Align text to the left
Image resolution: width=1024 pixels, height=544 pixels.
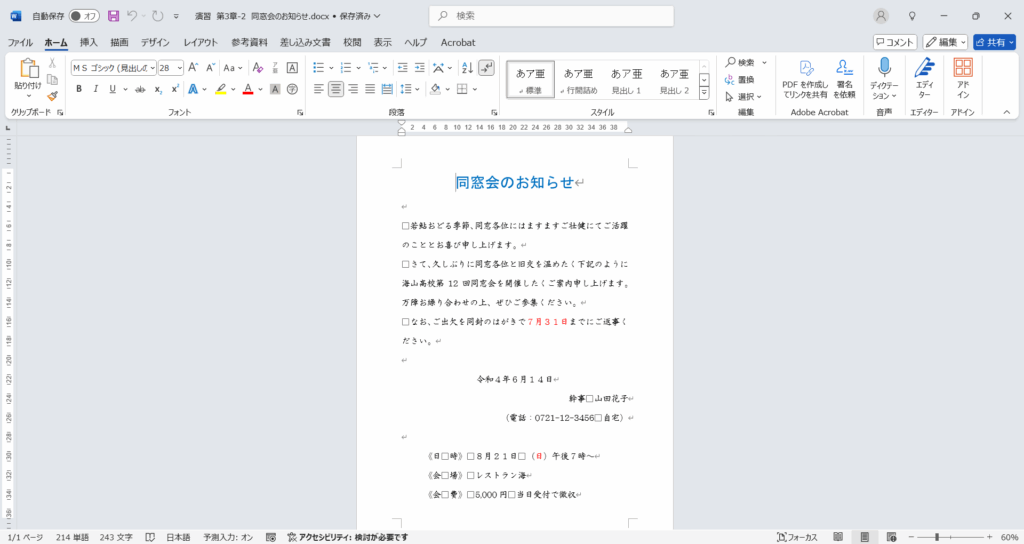pyautogui.click(x=319, y=89)
